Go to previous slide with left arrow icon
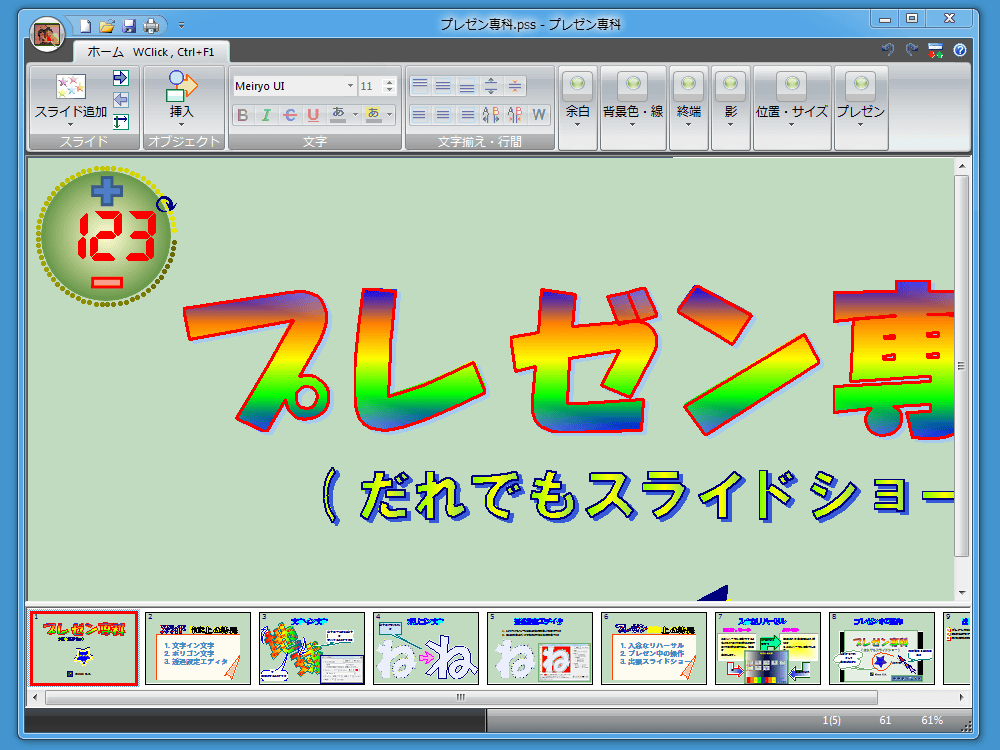The width and height of the screenshot is (1000, 750). [x=121, y=99]
